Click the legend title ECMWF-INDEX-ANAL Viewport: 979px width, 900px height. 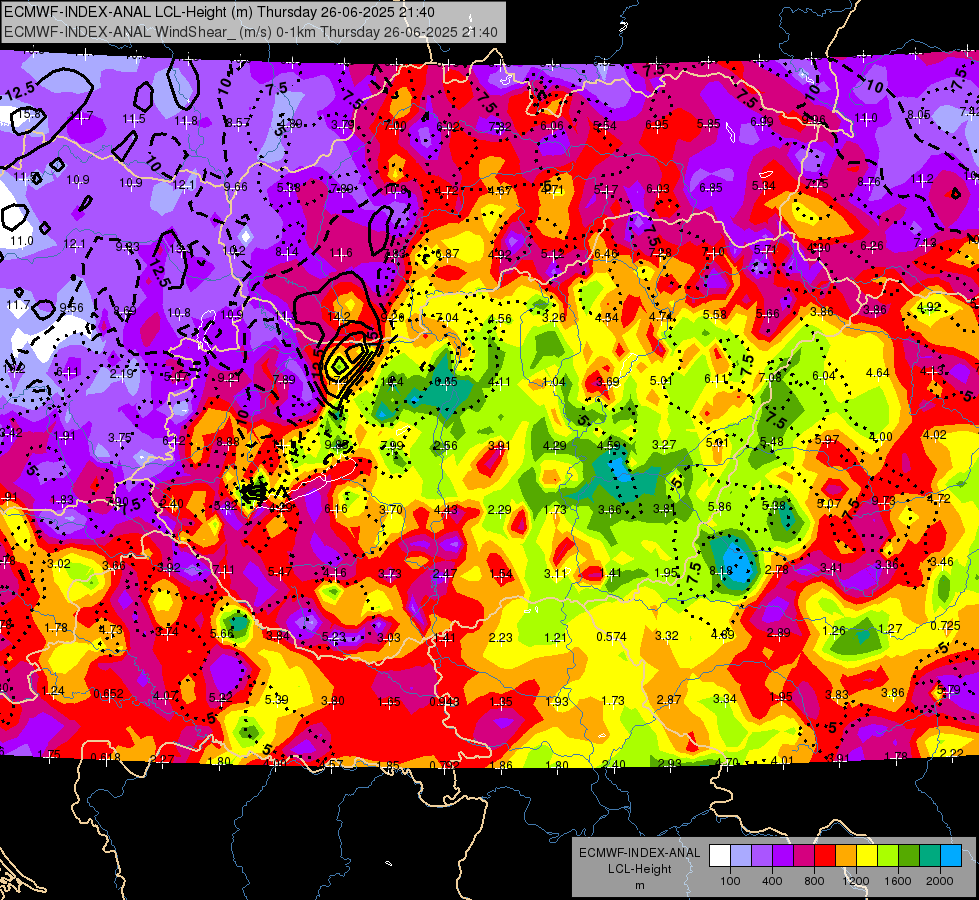[639, 853]
